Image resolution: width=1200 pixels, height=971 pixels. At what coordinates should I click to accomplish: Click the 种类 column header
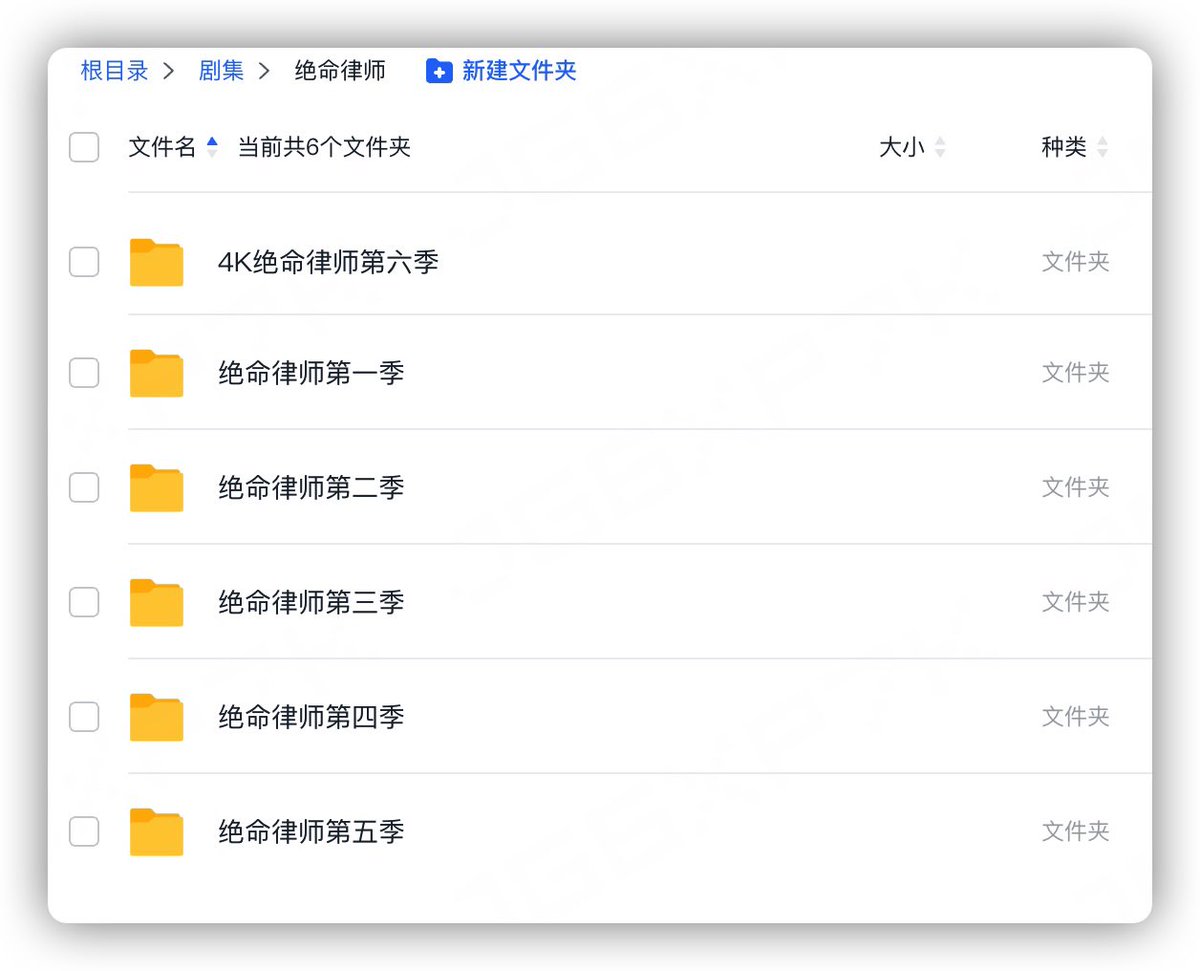[x=1064, y=147]
